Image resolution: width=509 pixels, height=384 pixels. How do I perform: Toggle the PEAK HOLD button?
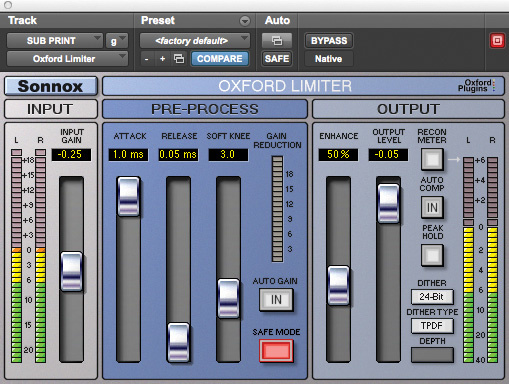point(432,255)
